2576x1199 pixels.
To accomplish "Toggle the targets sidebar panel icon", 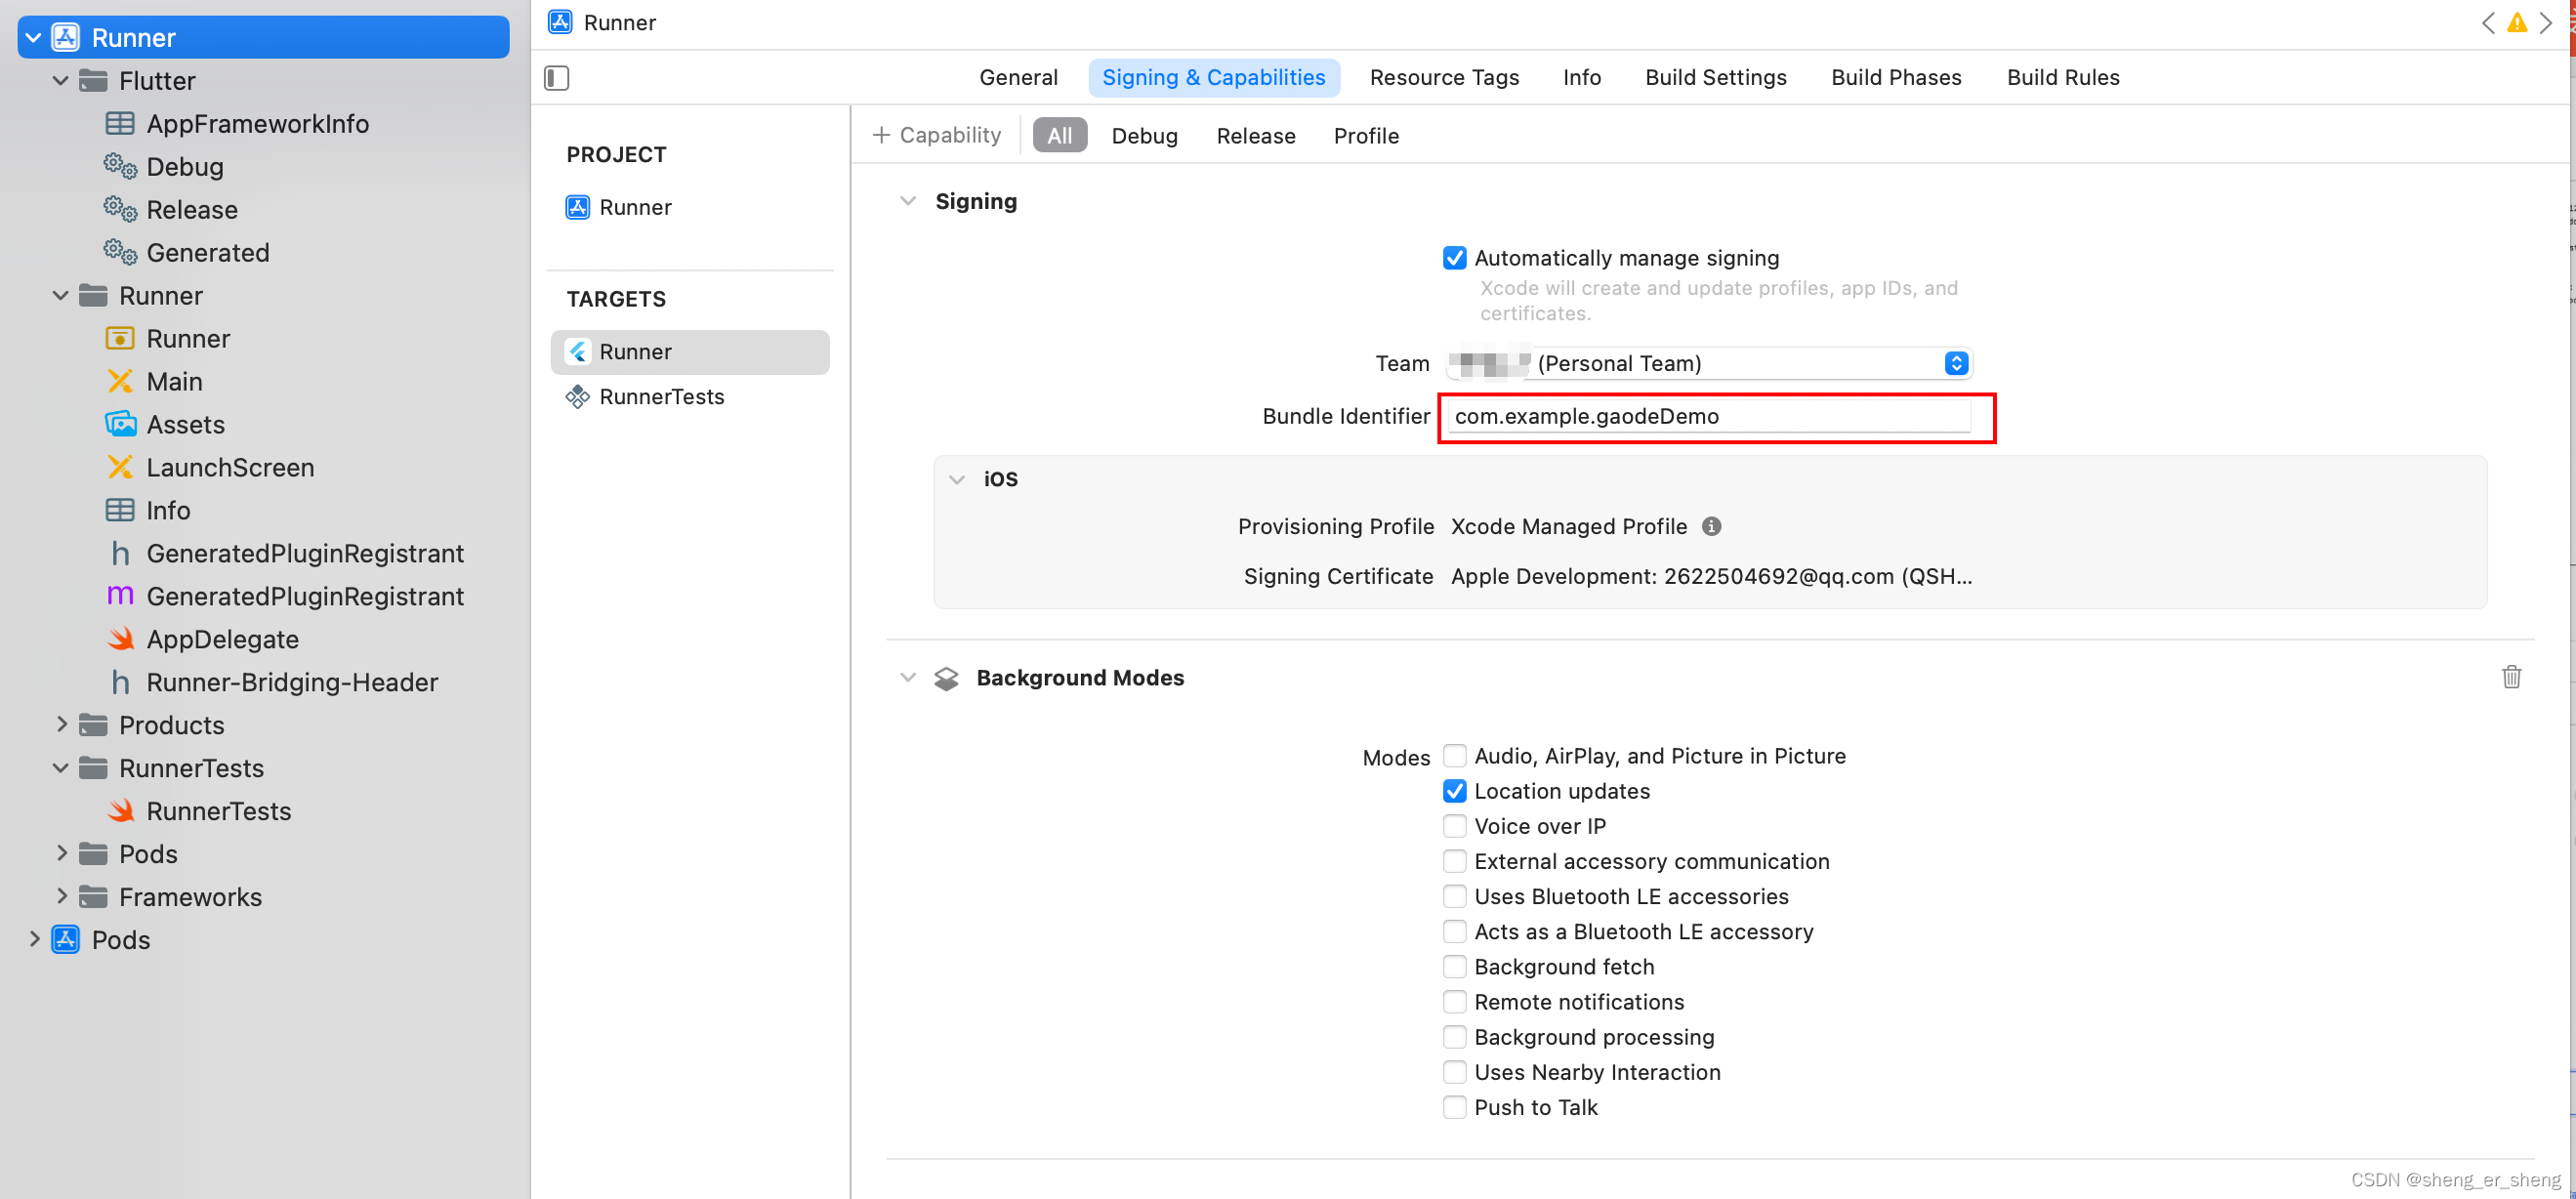I will [557, 78].
